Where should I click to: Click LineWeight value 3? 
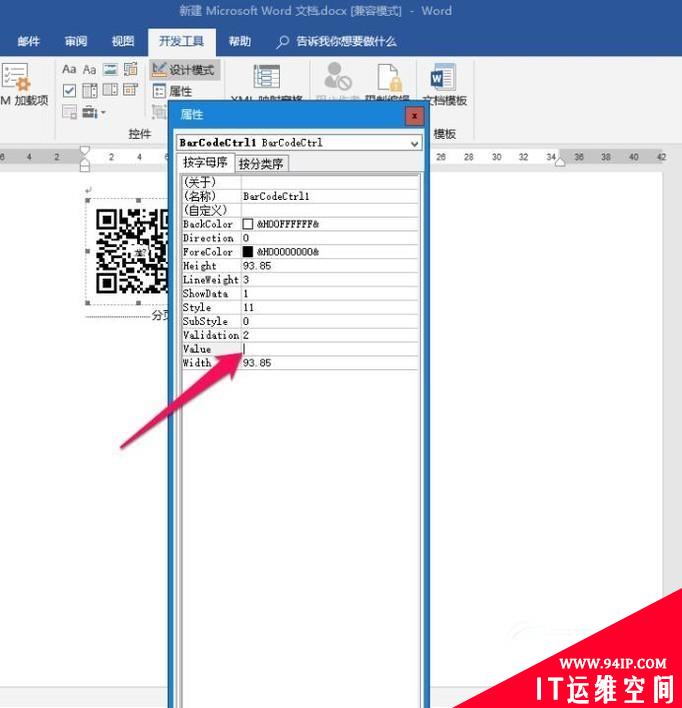(330, 279)
